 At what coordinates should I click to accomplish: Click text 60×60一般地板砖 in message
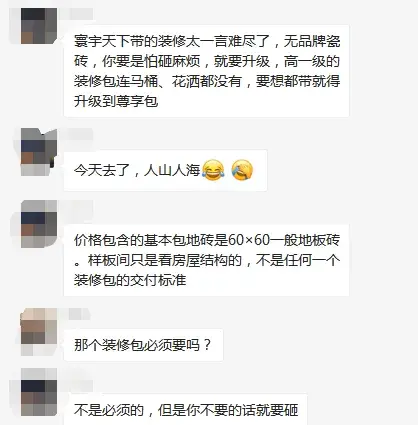pos(279,240)
